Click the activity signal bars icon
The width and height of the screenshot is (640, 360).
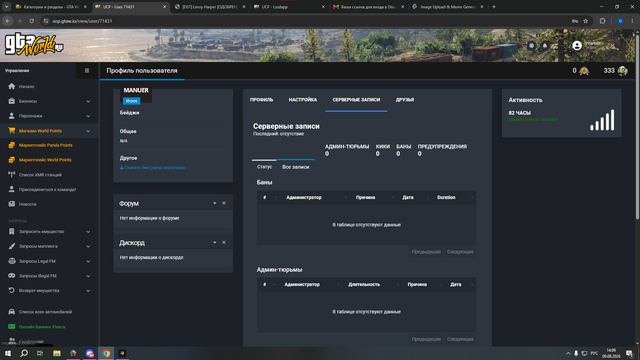pyautogui.click(x=602, y=120)
